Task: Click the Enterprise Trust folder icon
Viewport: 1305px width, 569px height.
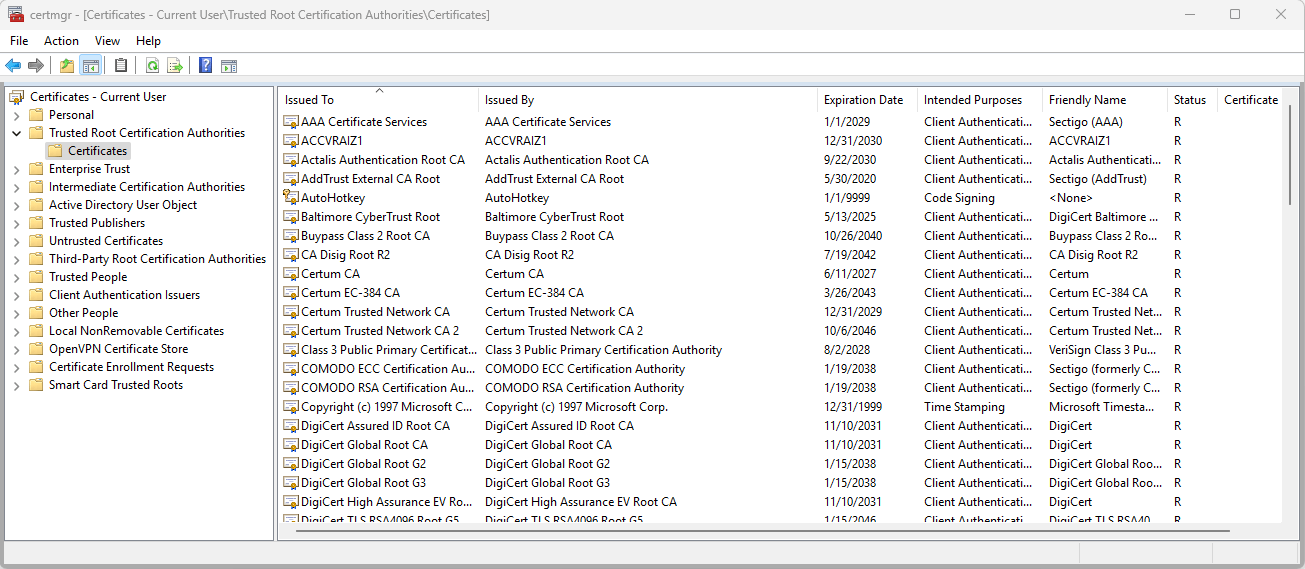Action: click(x=36, y=169)
